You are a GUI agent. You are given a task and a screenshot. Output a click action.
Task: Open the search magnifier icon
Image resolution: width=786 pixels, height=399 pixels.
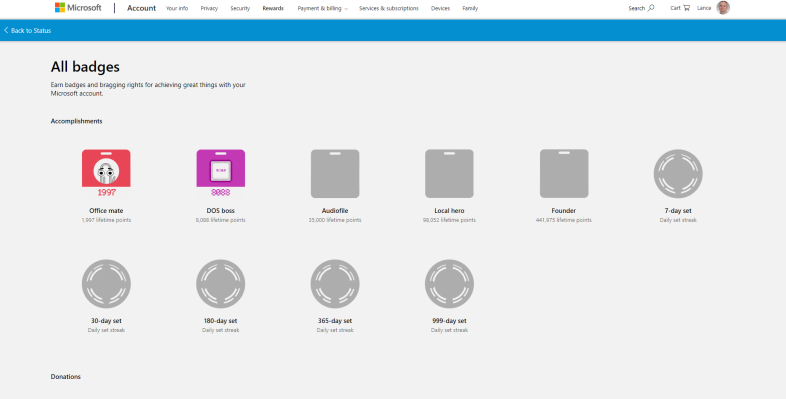pos(651,8)
